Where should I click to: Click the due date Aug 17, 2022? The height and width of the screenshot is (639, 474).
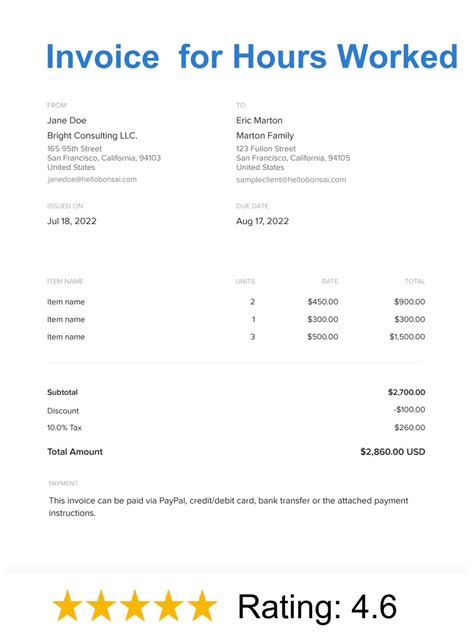tap(262, 221)
